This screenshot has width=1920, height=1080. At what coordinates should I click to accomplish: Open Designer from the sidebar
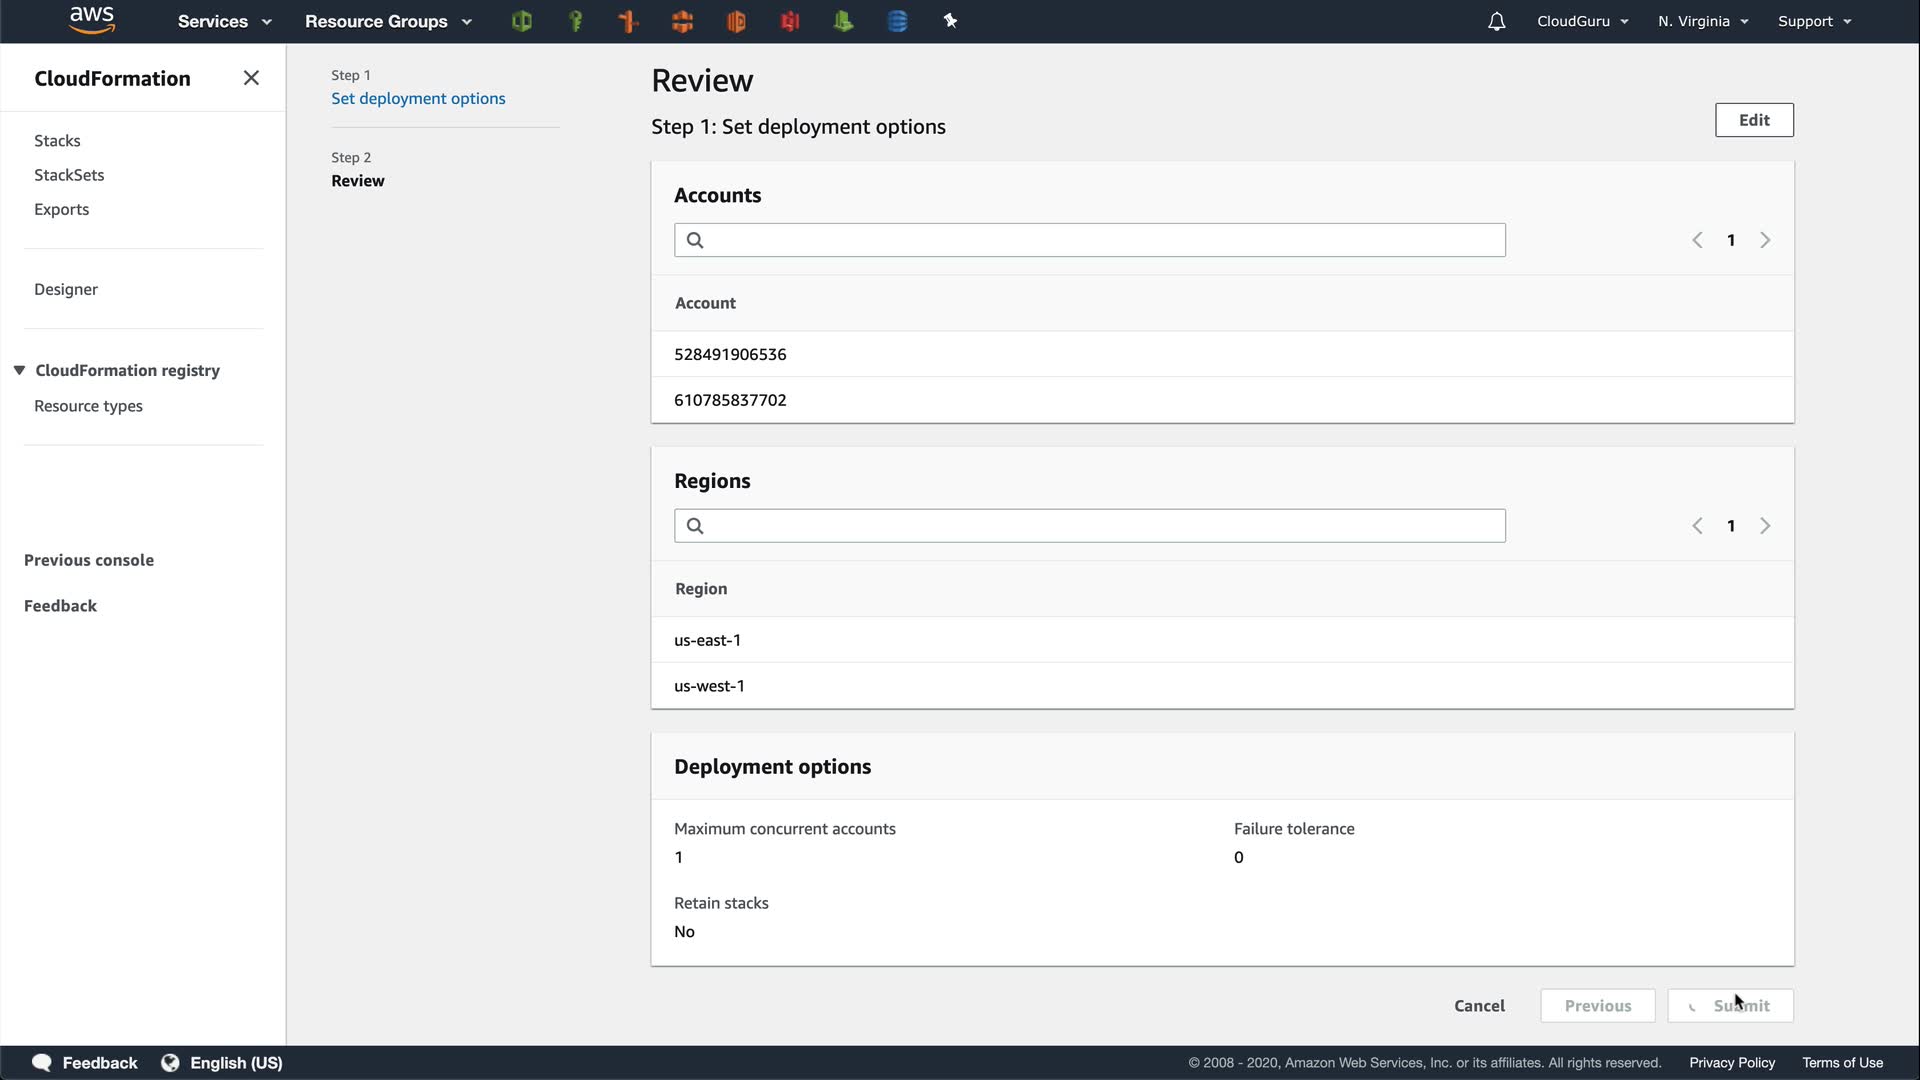pos(66,289)
